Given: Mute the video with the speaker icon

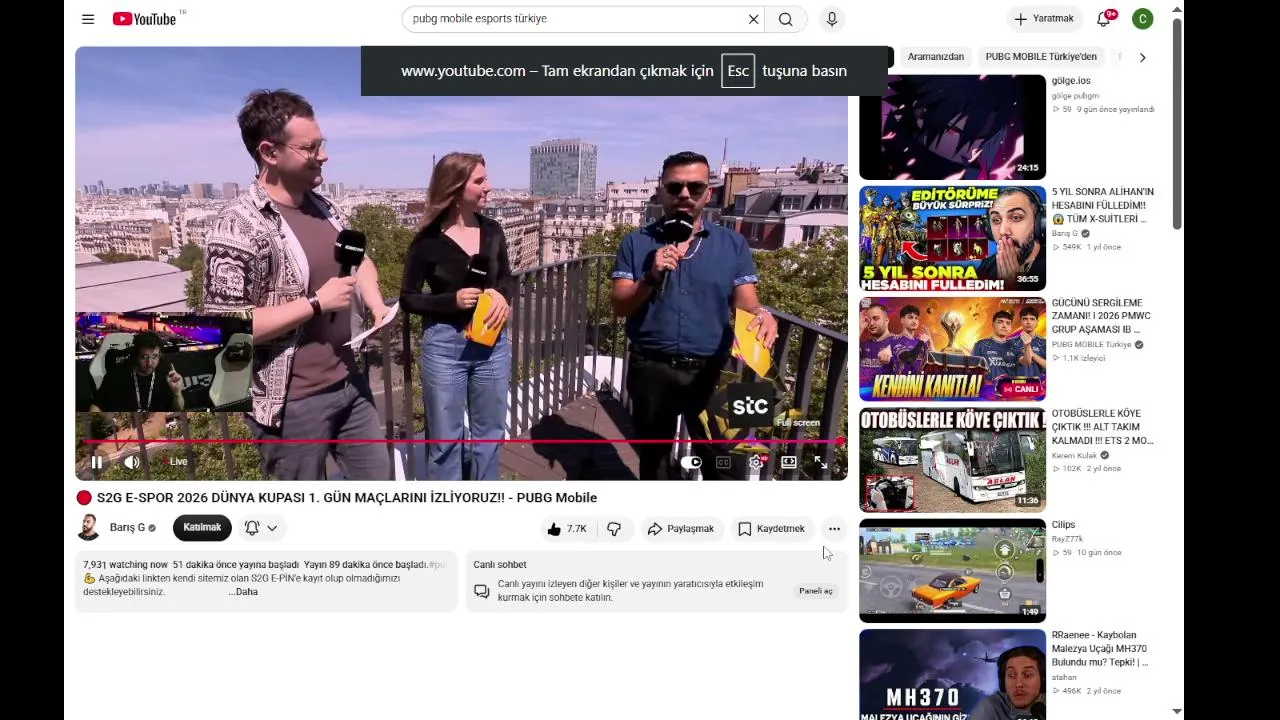Looking at the screenshot, I should pos(131,462).
